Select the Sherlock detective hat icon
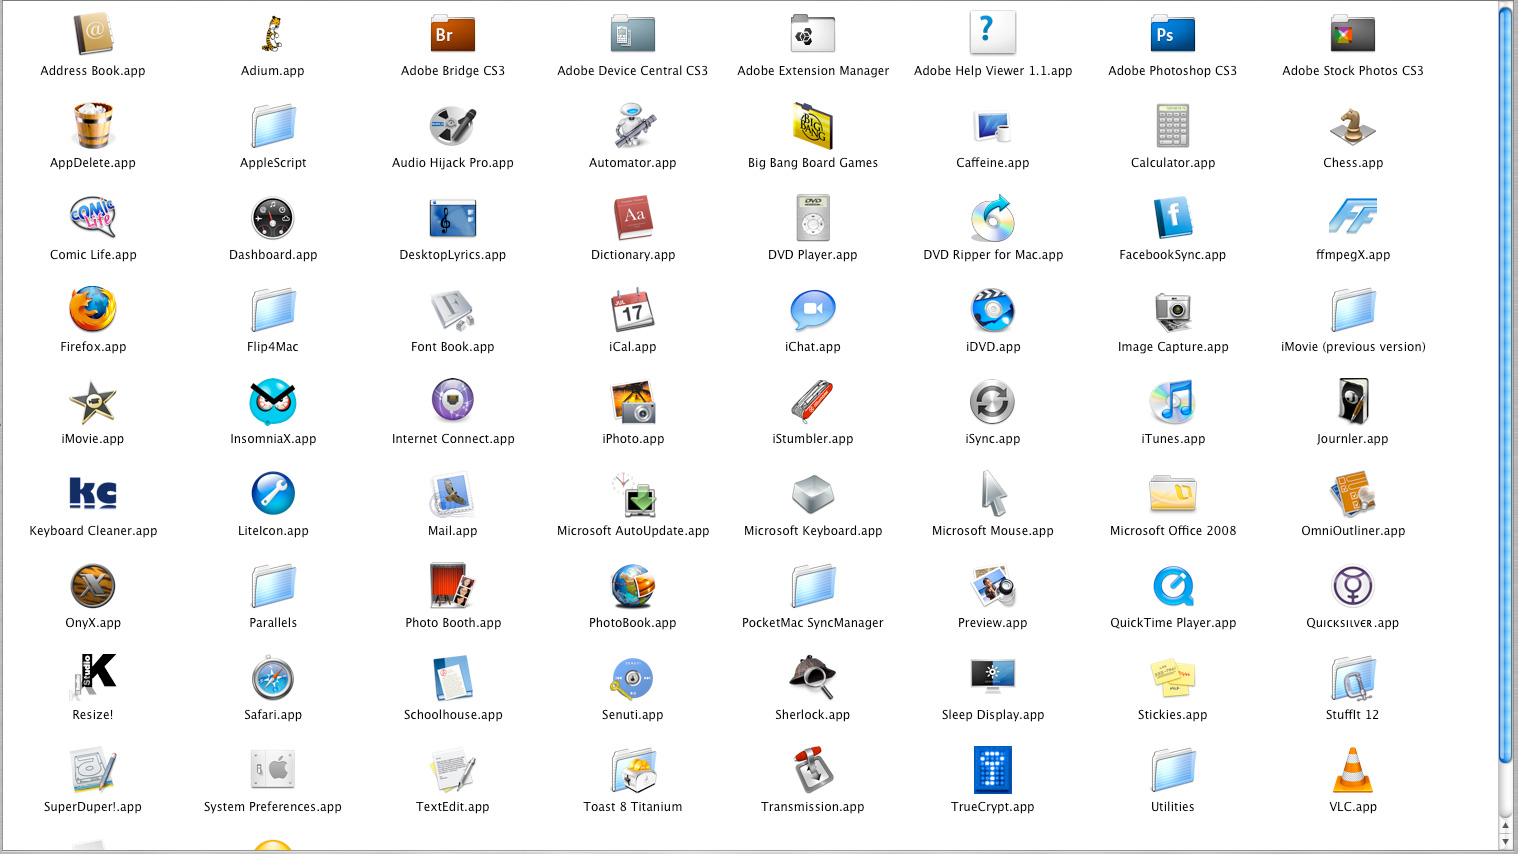1518x854 pixels. pyautogui.click(x=813, y=678)
